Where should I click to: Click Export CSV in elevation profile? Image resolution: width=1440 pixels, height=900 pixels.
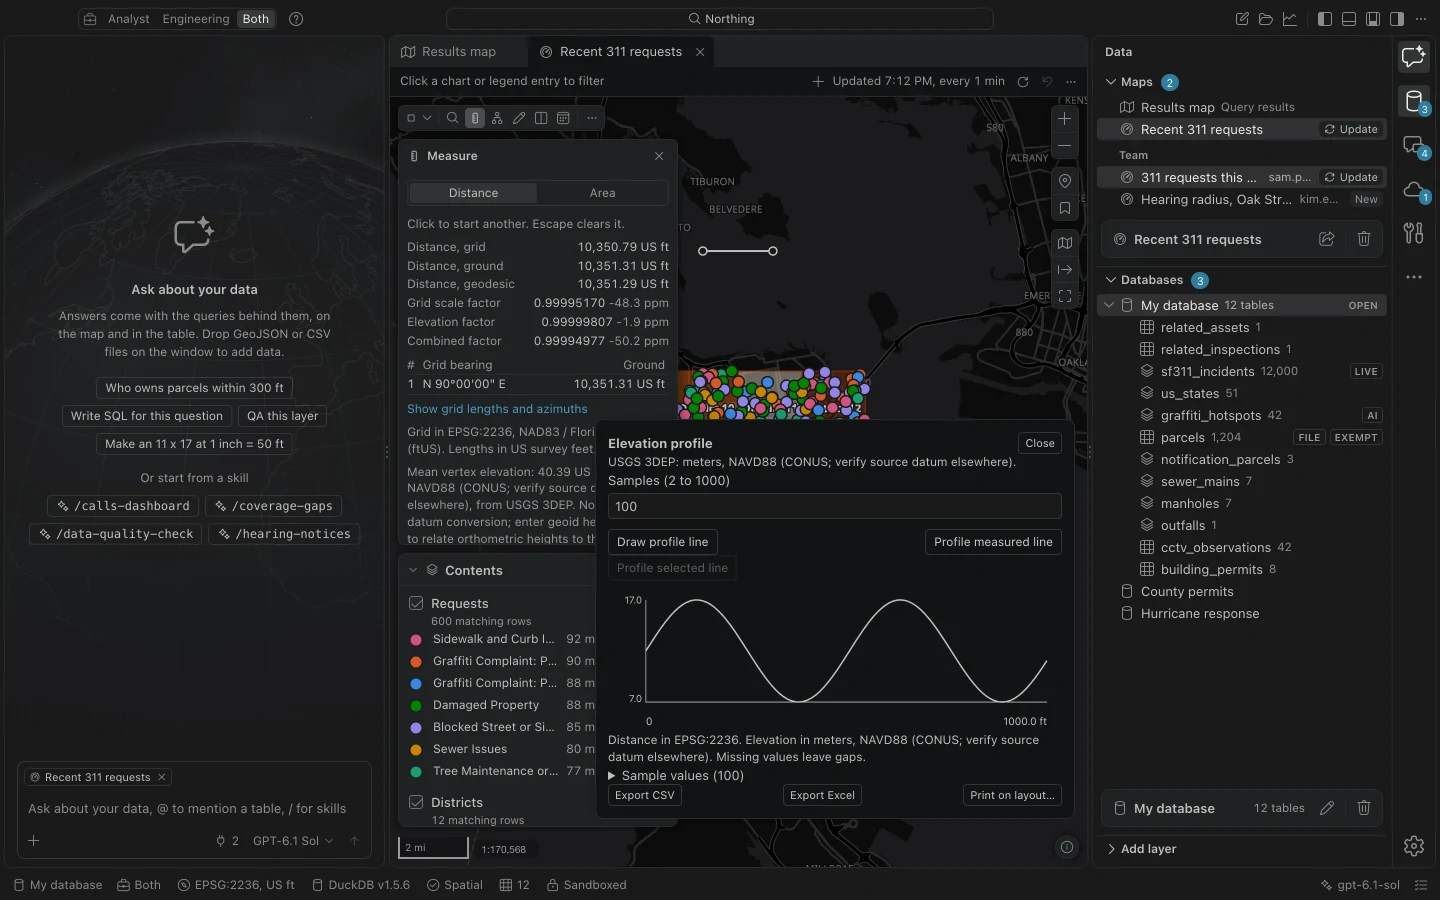pos(645,795)
